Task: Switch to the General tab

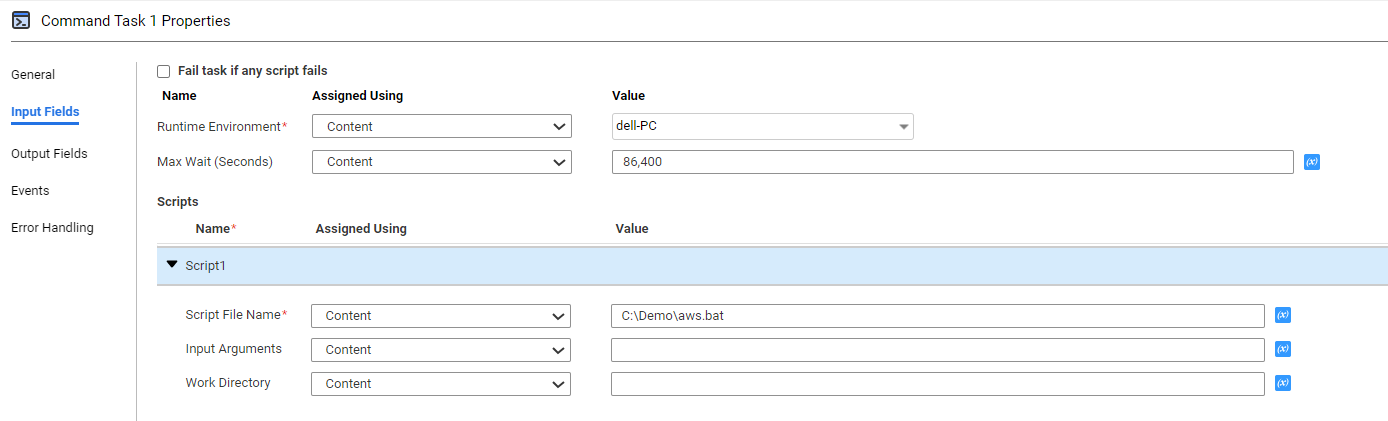Action: [33, 75]
